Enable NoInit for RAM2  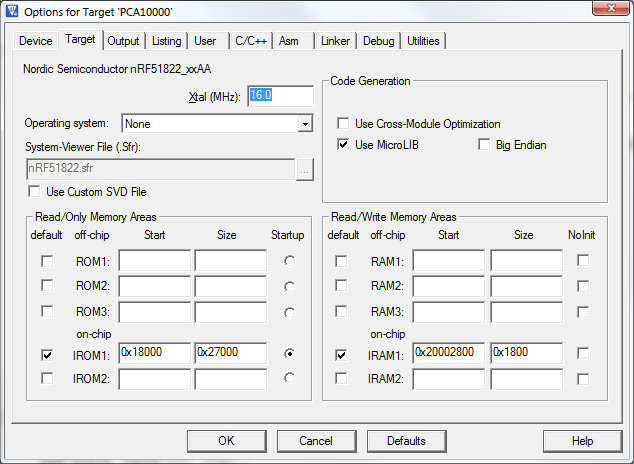[583, 286]
